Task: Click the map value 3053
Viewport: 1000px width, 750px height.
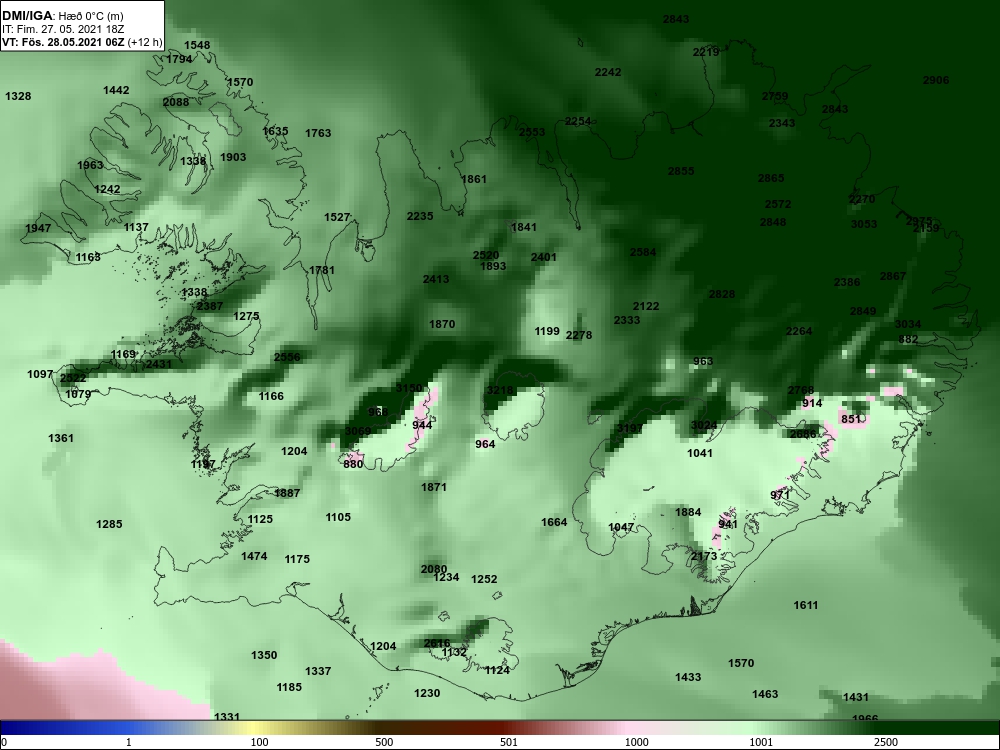Action: pyautogui.click(x=864, y=224)
